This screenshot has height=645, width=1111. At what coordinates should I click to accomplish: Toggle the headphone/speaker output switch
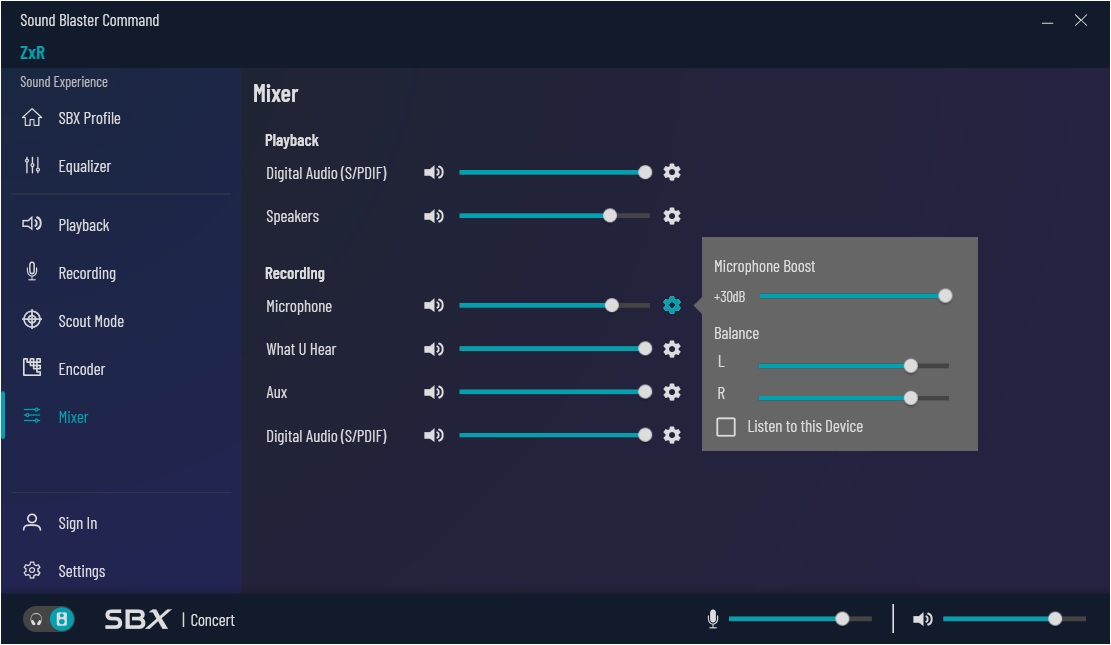coord(49,620)
